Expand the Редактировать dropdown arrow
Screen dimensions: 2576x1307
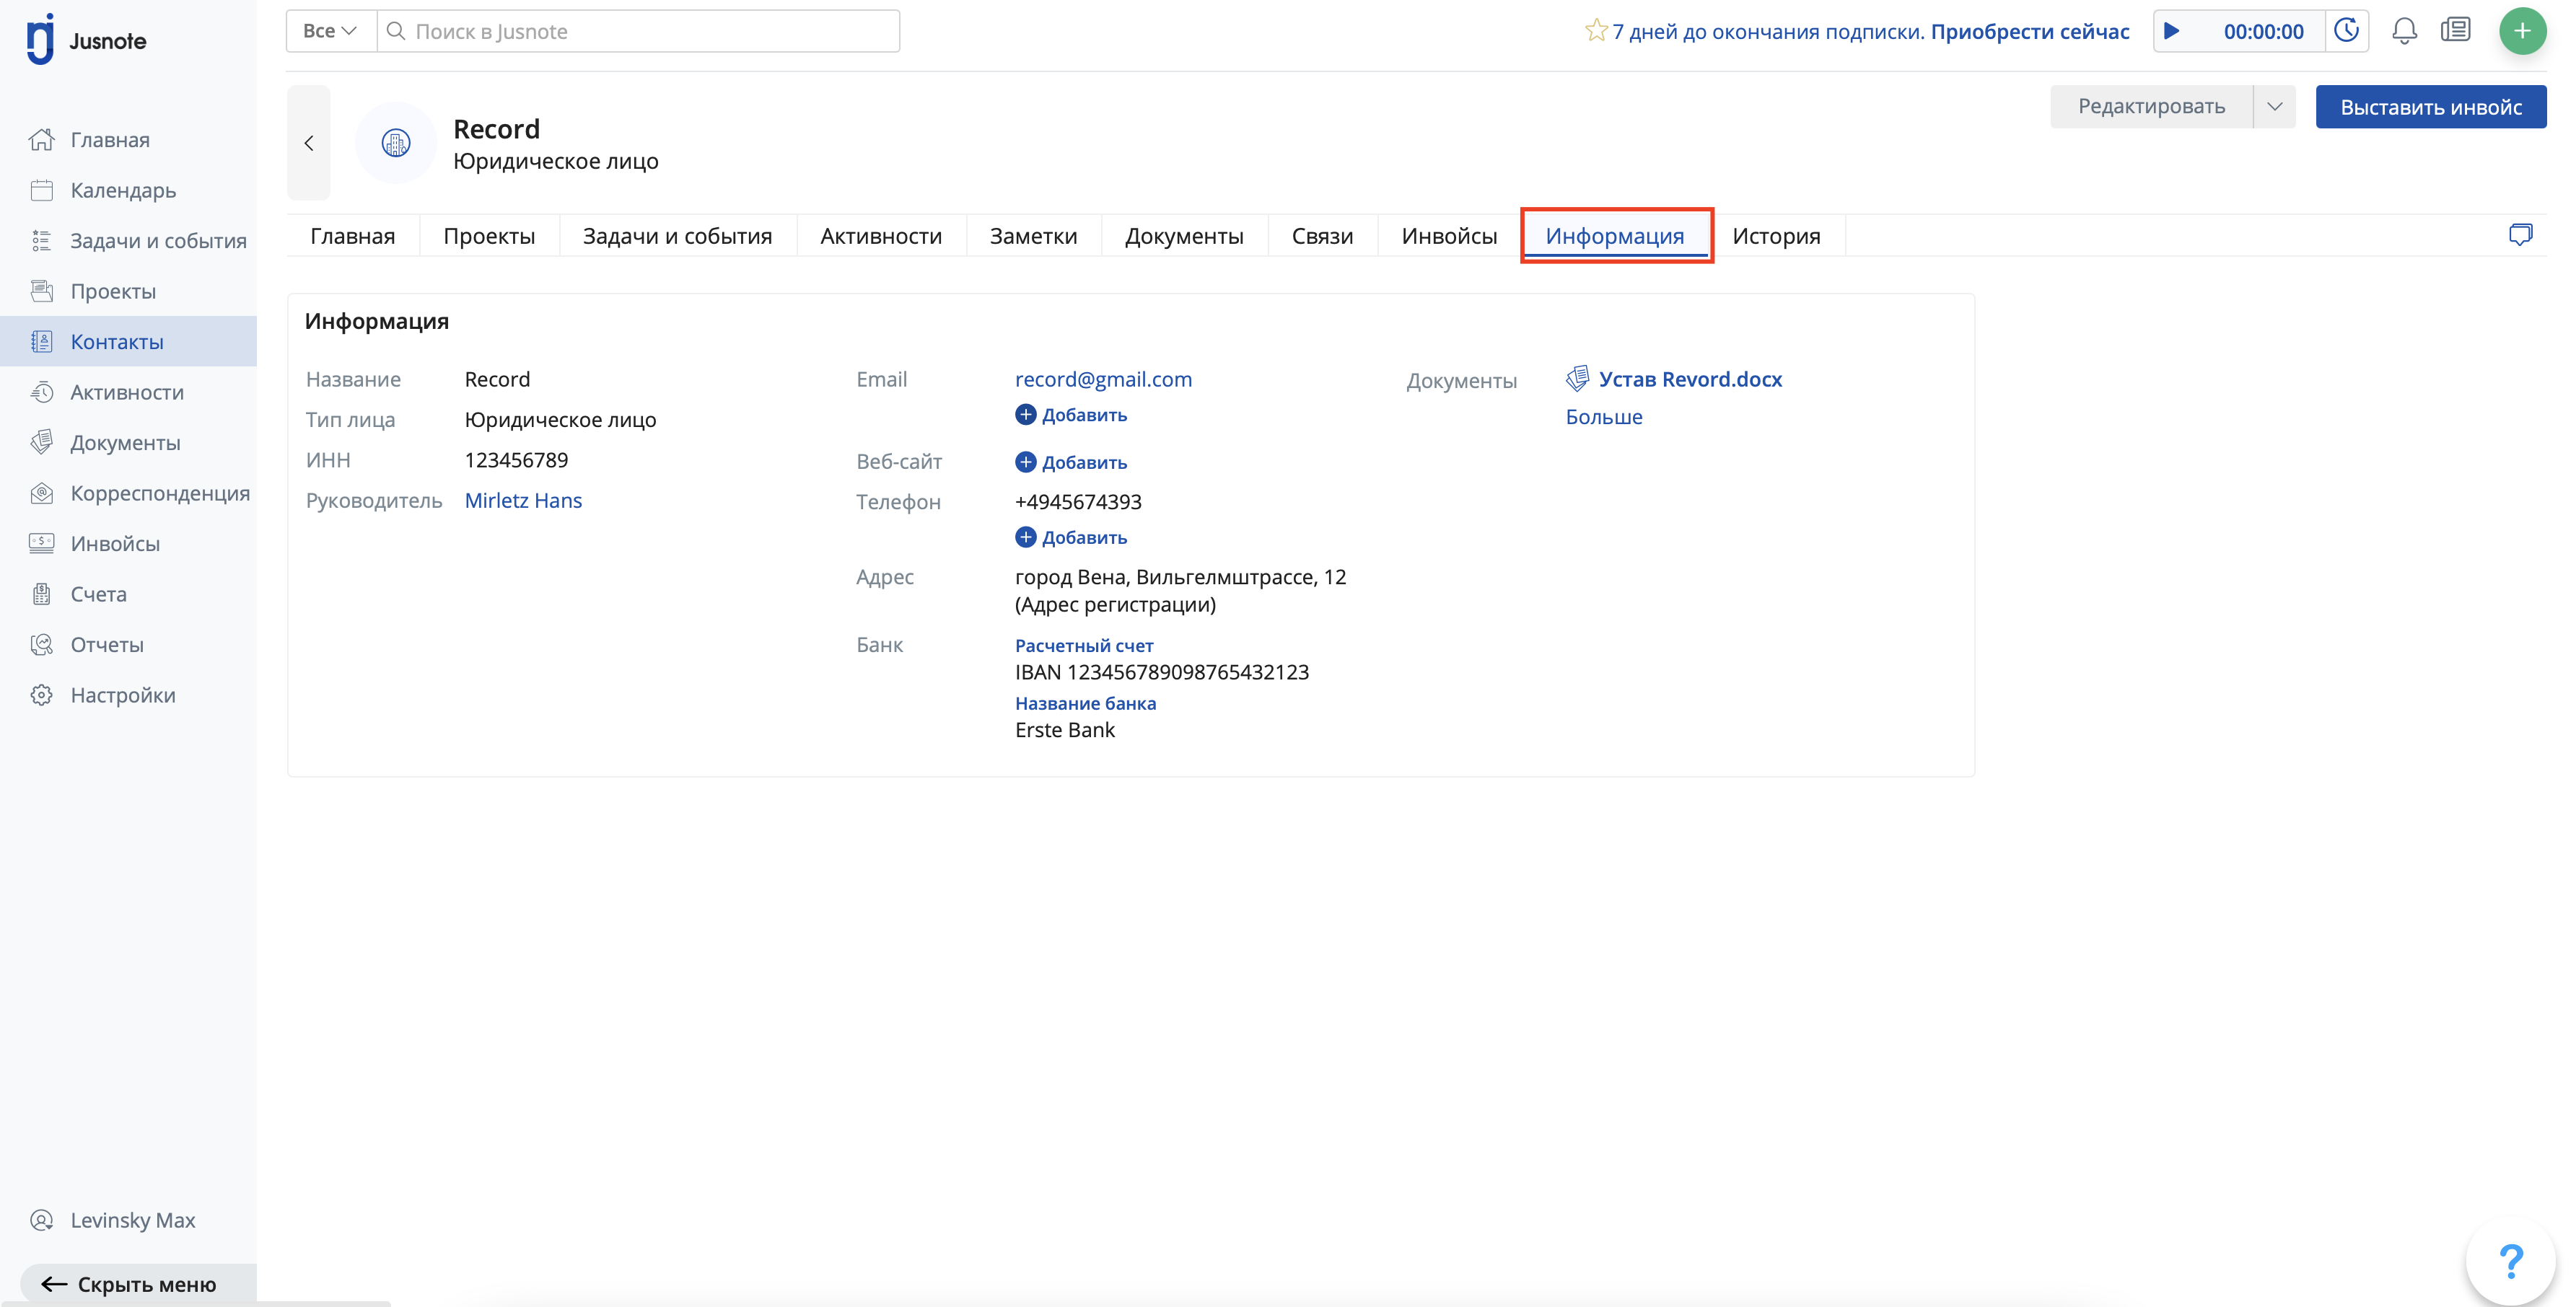coord(2274,107)
